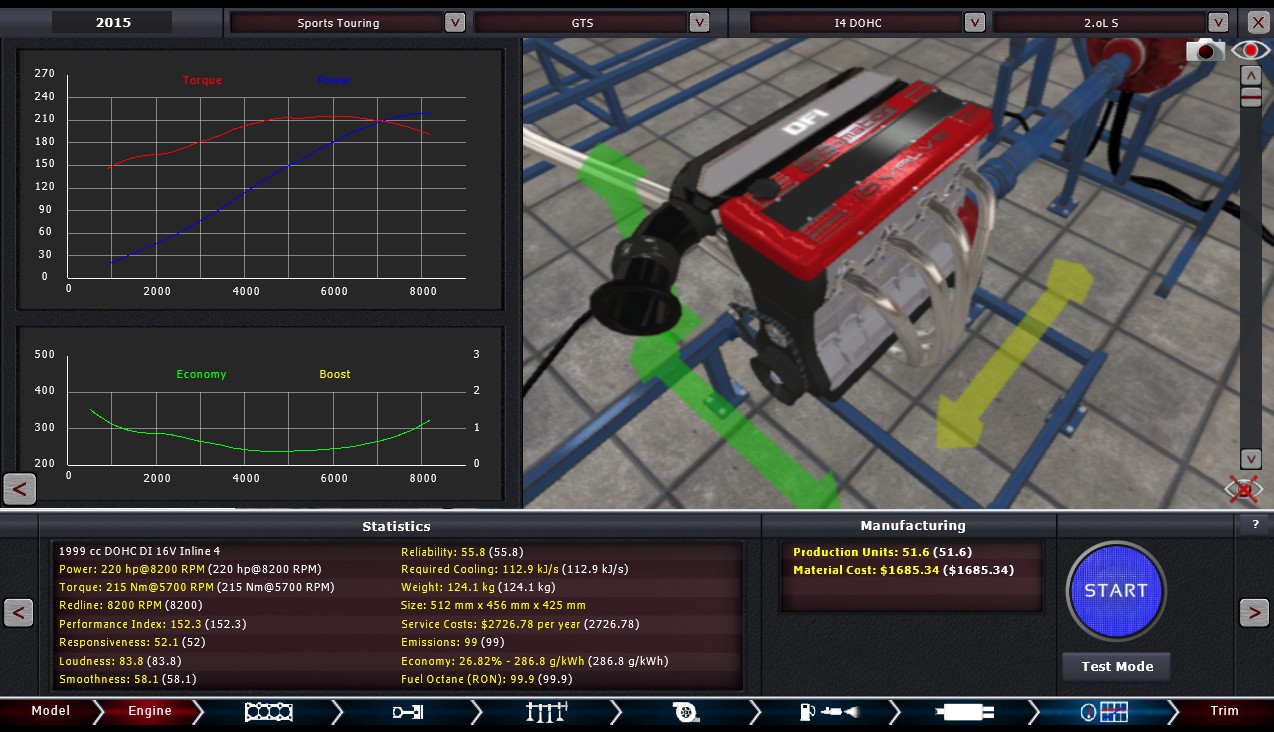The image size is (1274, 732).
Task: Expand the I4 DOHC dropdown arrow
Action: coord(974,22)
